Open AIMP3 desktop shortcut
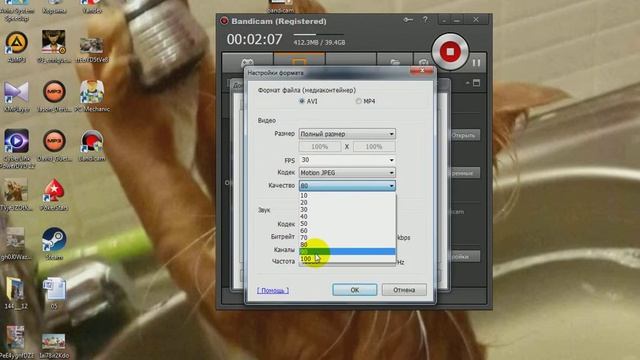Viewport: 640px width, 360px height. click(16, 47)
